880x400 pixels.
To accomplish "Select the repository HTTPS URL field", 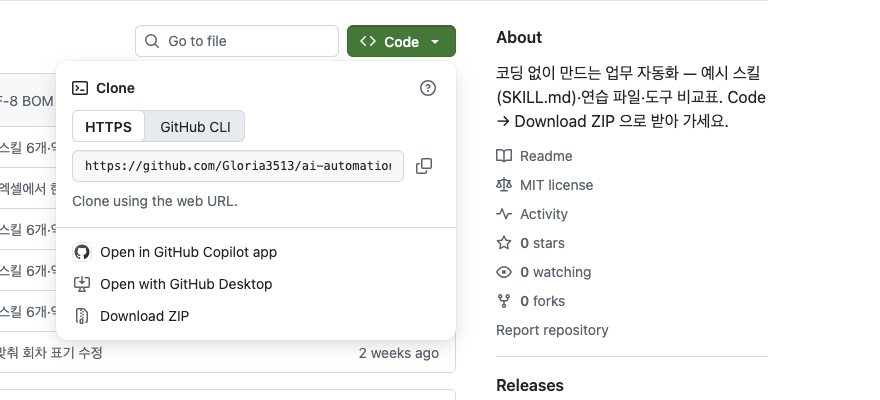I will pyautogui.click(x=238, y=166).
